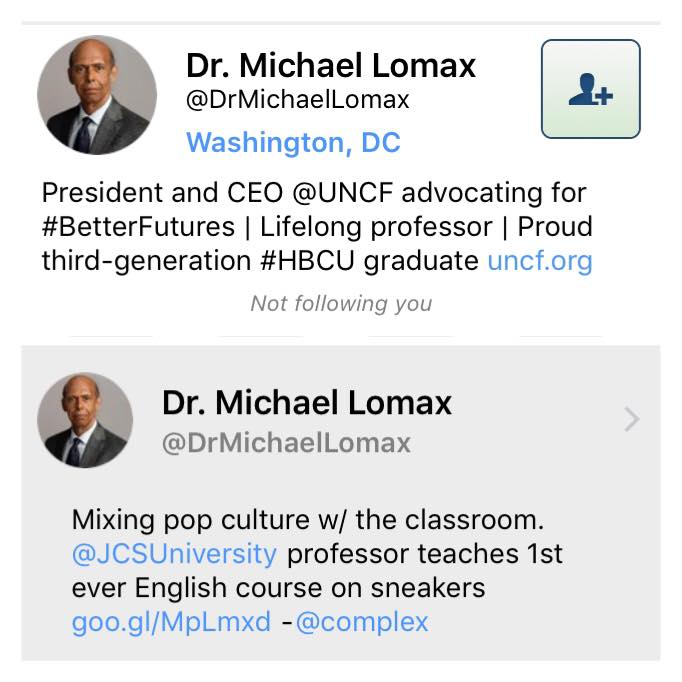Tap the words 'English course on sneakers'
This screenshot has height=682, width=682.
click(310, 588)
